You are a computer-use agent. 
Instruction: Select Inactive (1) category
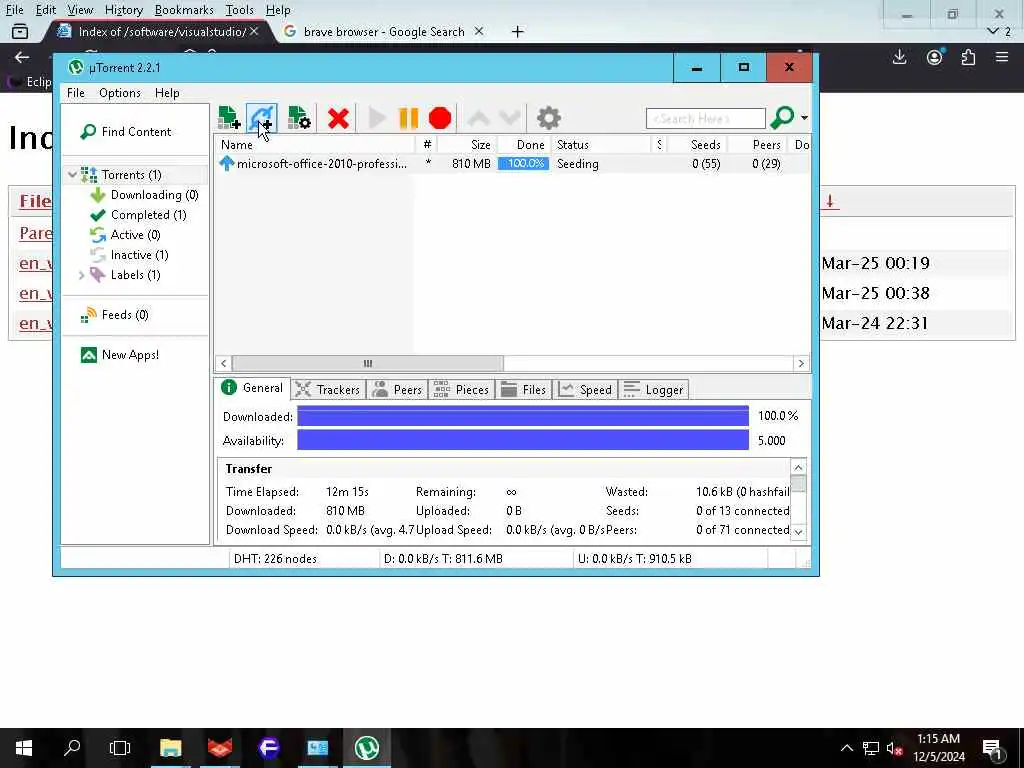pos(129,255)
